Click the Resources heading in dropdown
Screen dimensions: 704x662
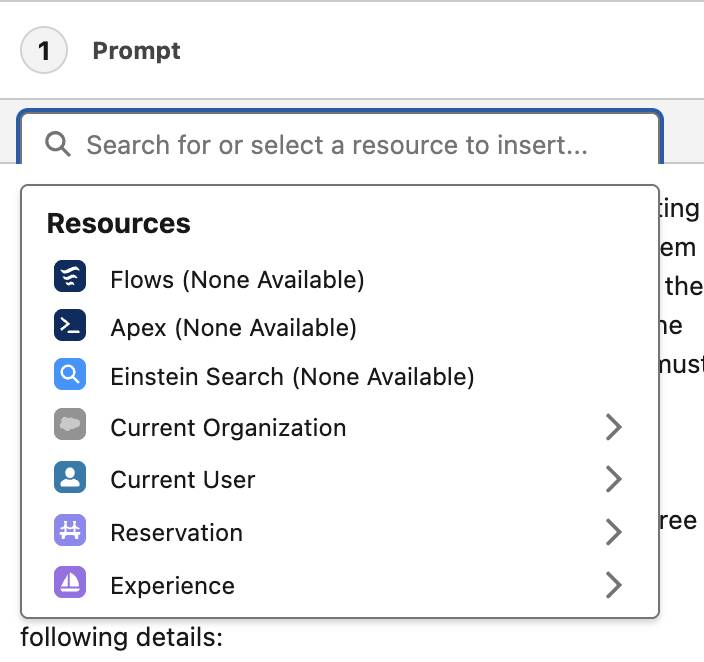coord(119,223)
